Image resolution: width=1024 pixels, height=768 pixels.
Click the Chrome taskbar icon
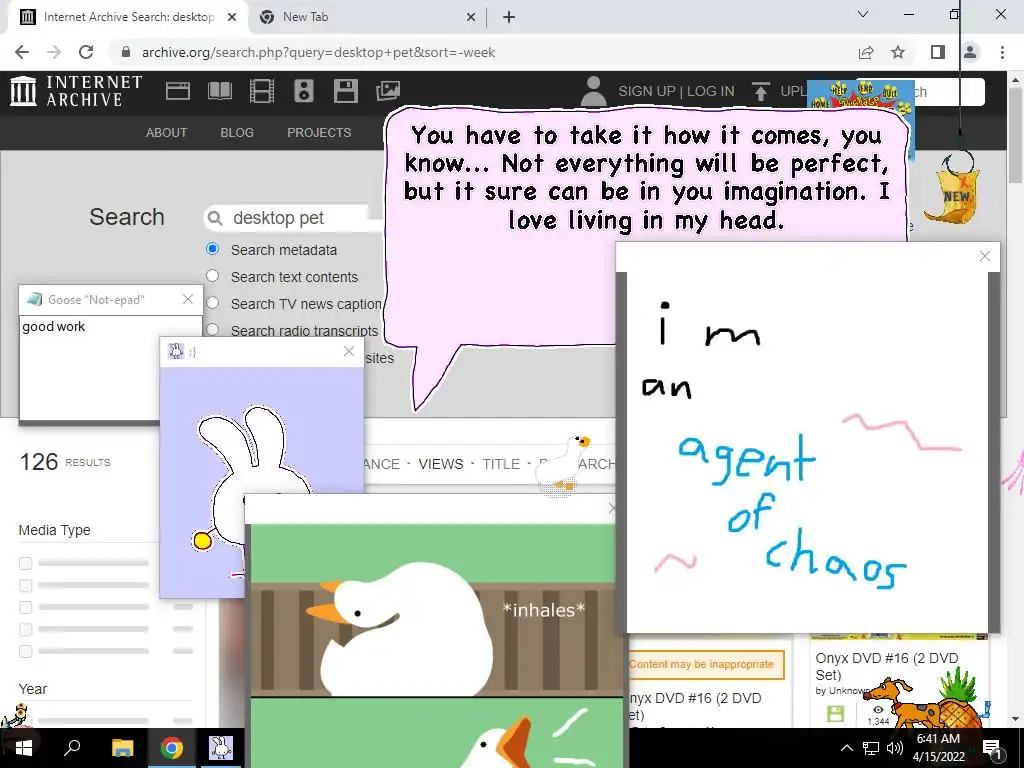click(x=172, y=748)
